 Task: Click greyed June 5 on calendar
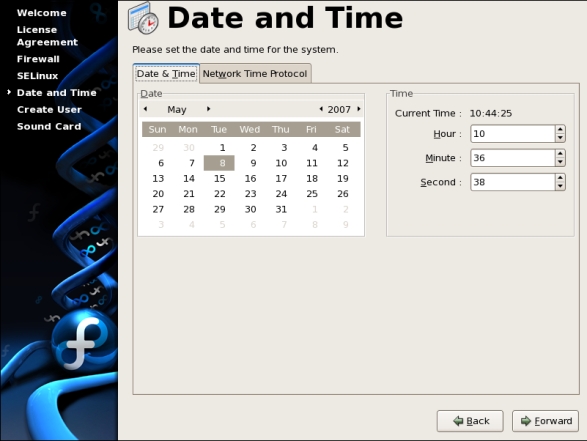click(x=222, y=225)
